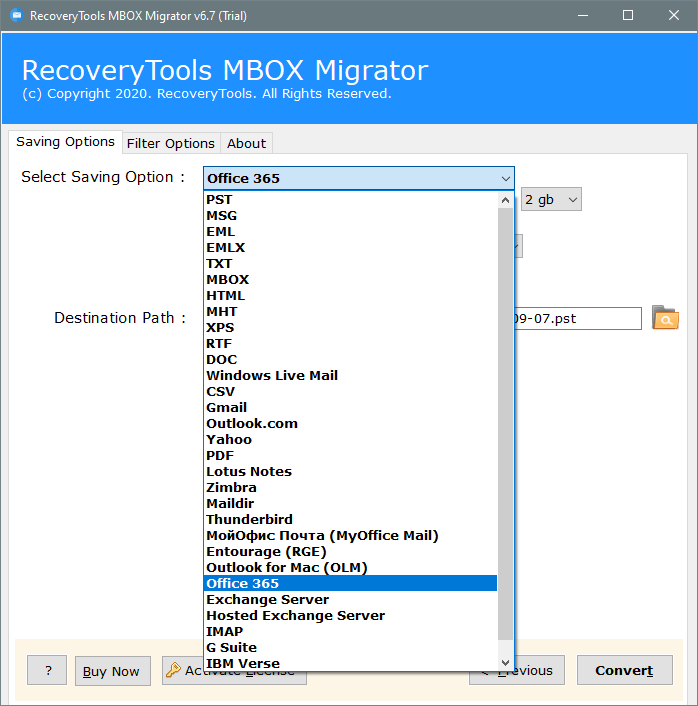Select highlighted Office 365 list entry

point(350,583)
